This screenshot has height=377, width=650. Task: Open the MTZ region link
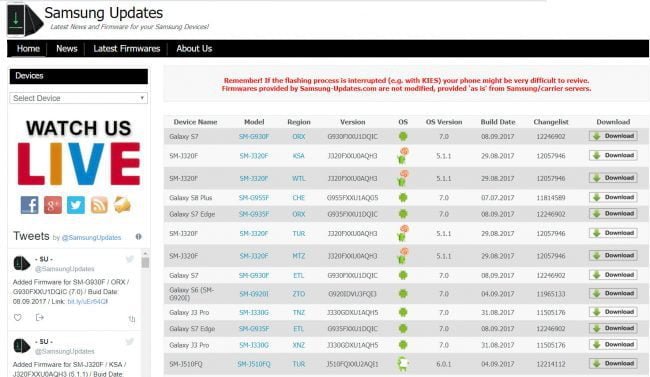(298, 256)
